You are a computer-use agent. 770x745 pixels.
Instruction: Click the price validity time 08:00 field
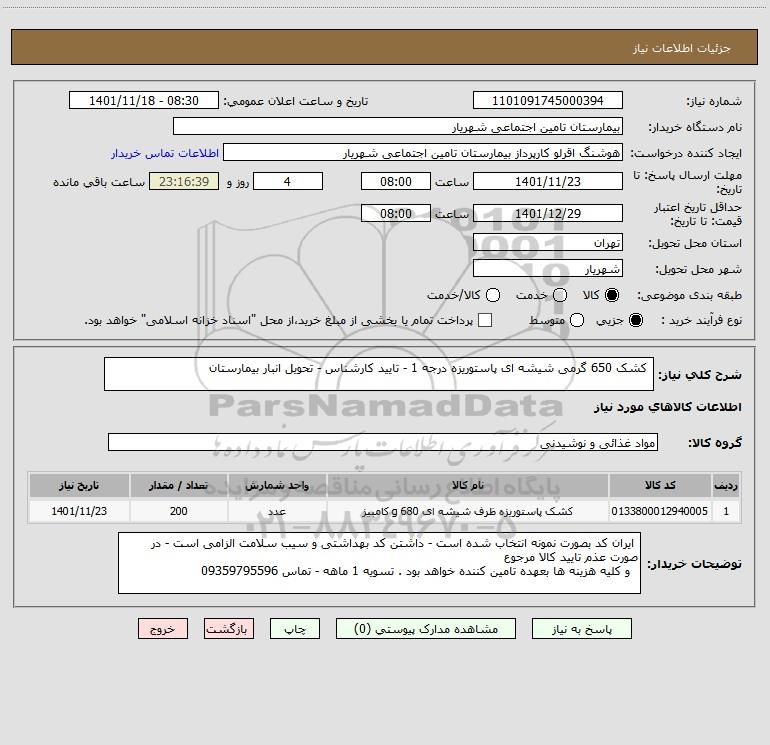tap(396, 213)
